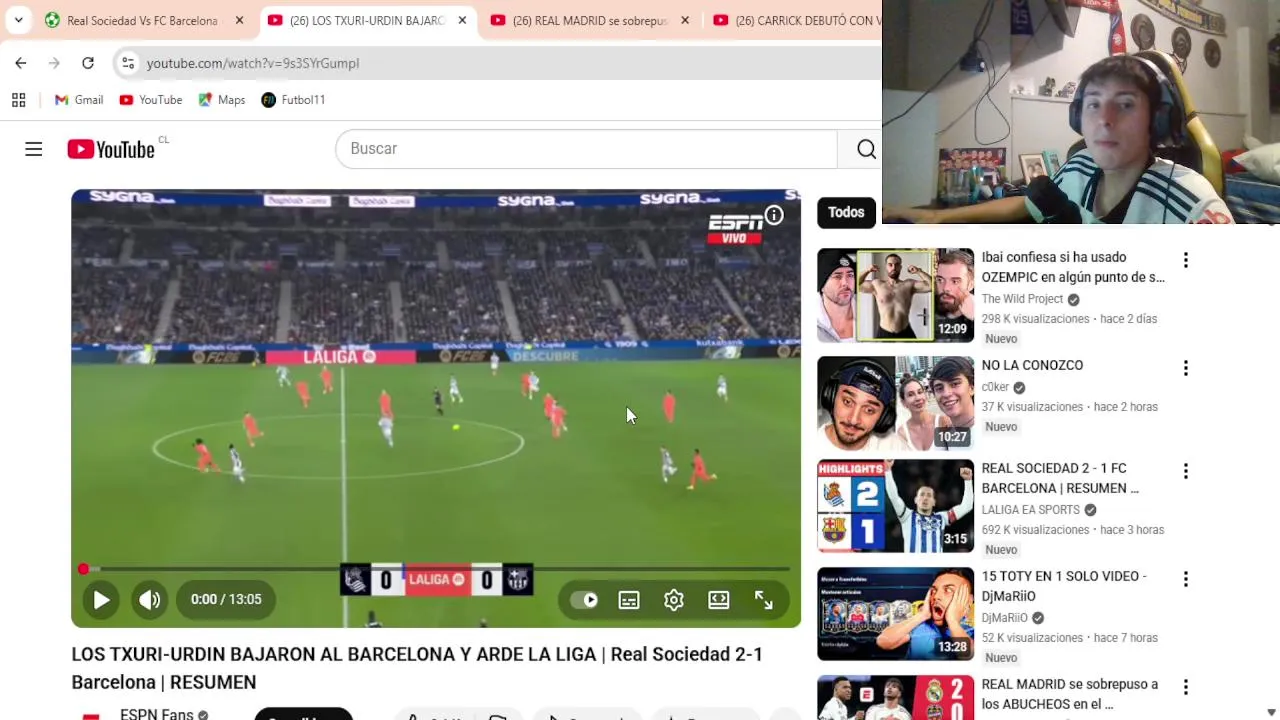Open the Gmail bookmark
Screen dimensions: 1280x720
(79, 100)
